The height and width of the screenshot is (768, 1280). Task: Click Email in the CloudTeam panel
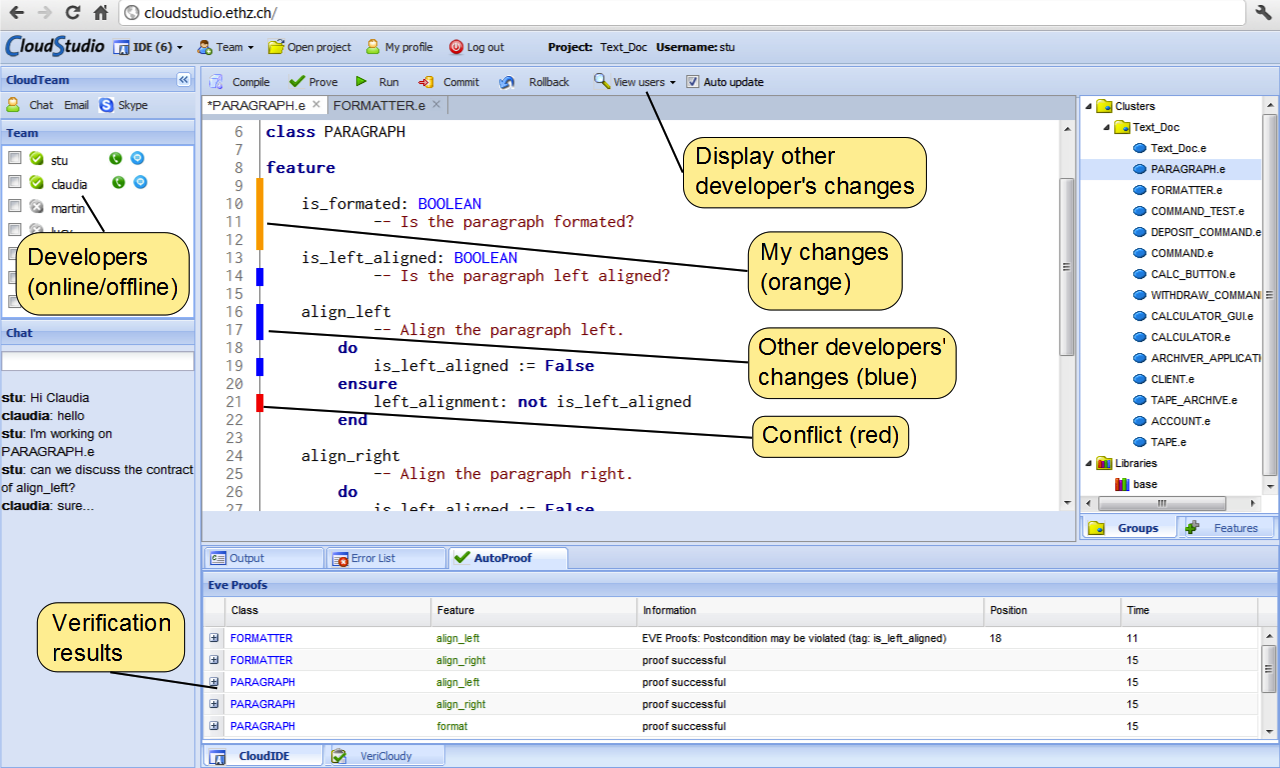click(x=76, y=105)
